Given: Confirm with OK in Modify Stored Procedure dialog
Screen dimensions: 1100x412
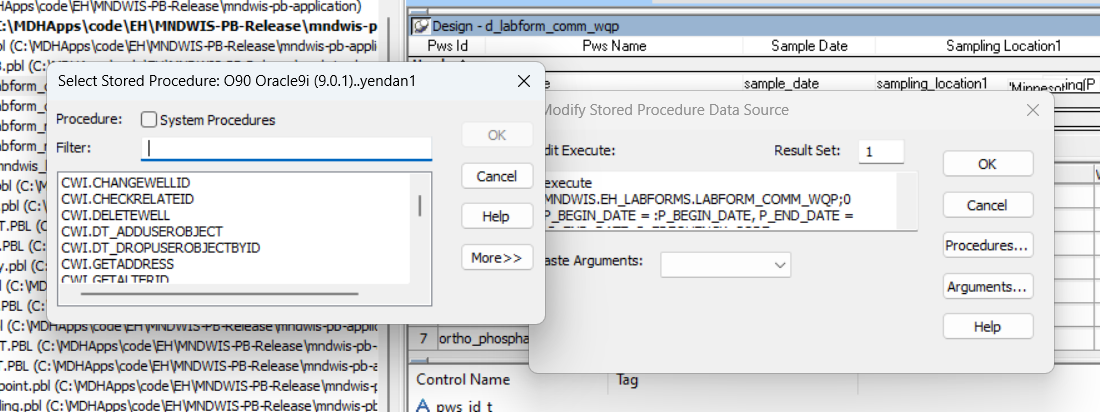Looking at the screenshot, I should coord(987,164).
